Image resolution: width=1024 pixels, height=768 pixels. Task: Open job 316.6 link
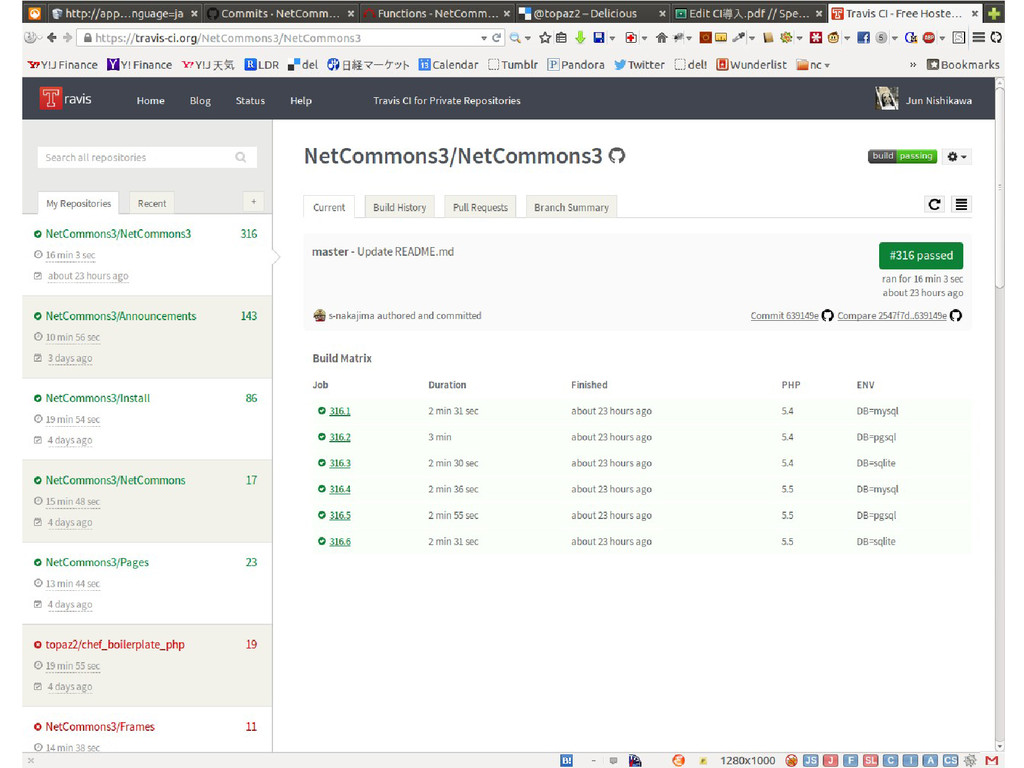(340, 541)
